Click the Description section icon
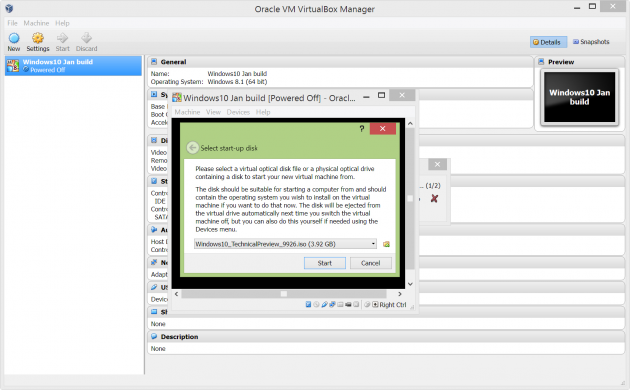This screenshot has height=390, width=630. click(x=154, y=336)
